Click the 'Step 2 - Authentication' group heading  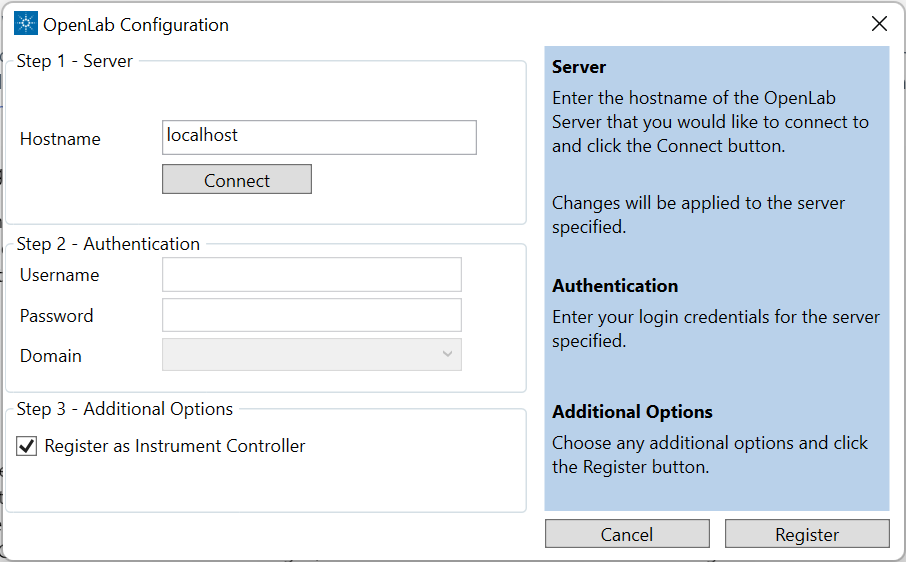tap(108, 244)
